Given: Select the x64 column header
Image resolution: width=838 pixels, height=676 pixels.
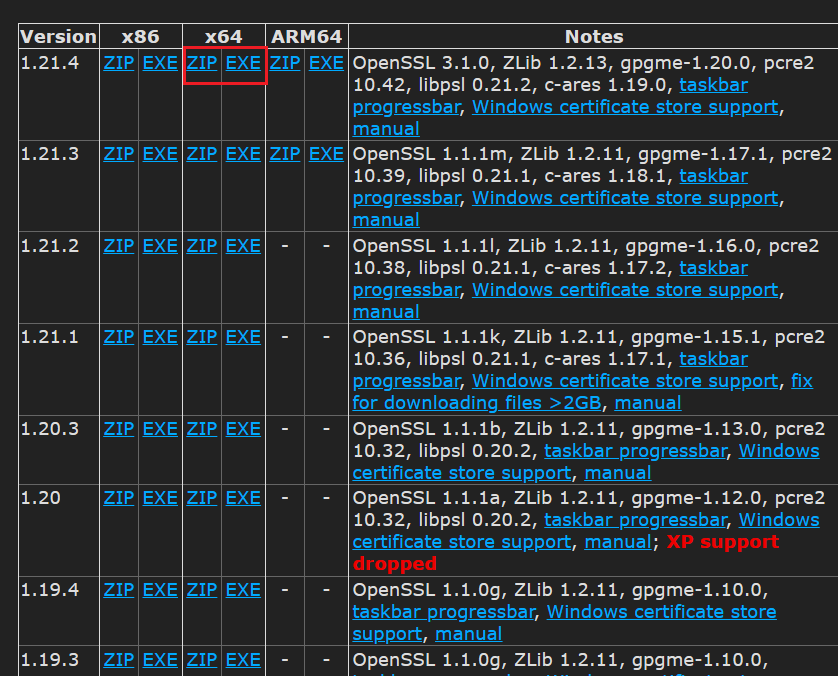Looking at the screenshot, I should [x=223, y=36].
